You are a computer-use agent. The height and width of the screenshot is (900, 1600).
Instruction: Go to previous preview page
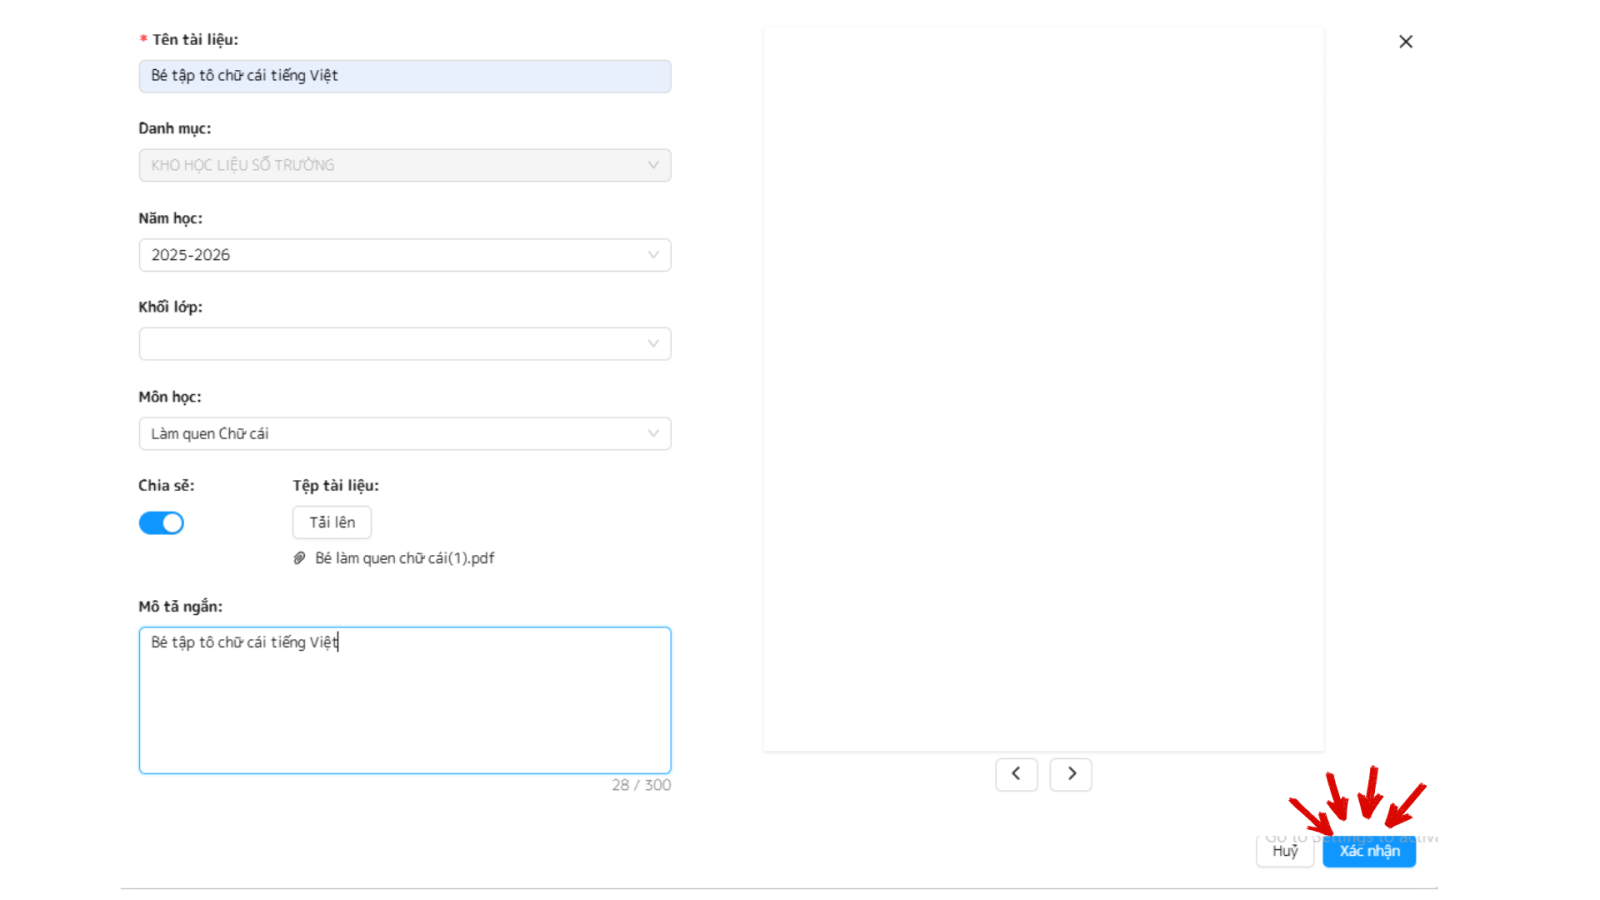coord(1016,774)
